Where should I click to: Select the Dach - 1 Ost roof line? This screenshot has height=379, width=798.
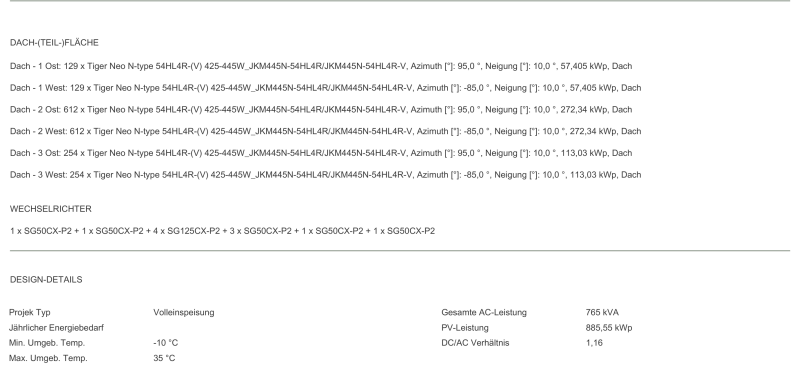pyautogui.click(x=321, y=66)
